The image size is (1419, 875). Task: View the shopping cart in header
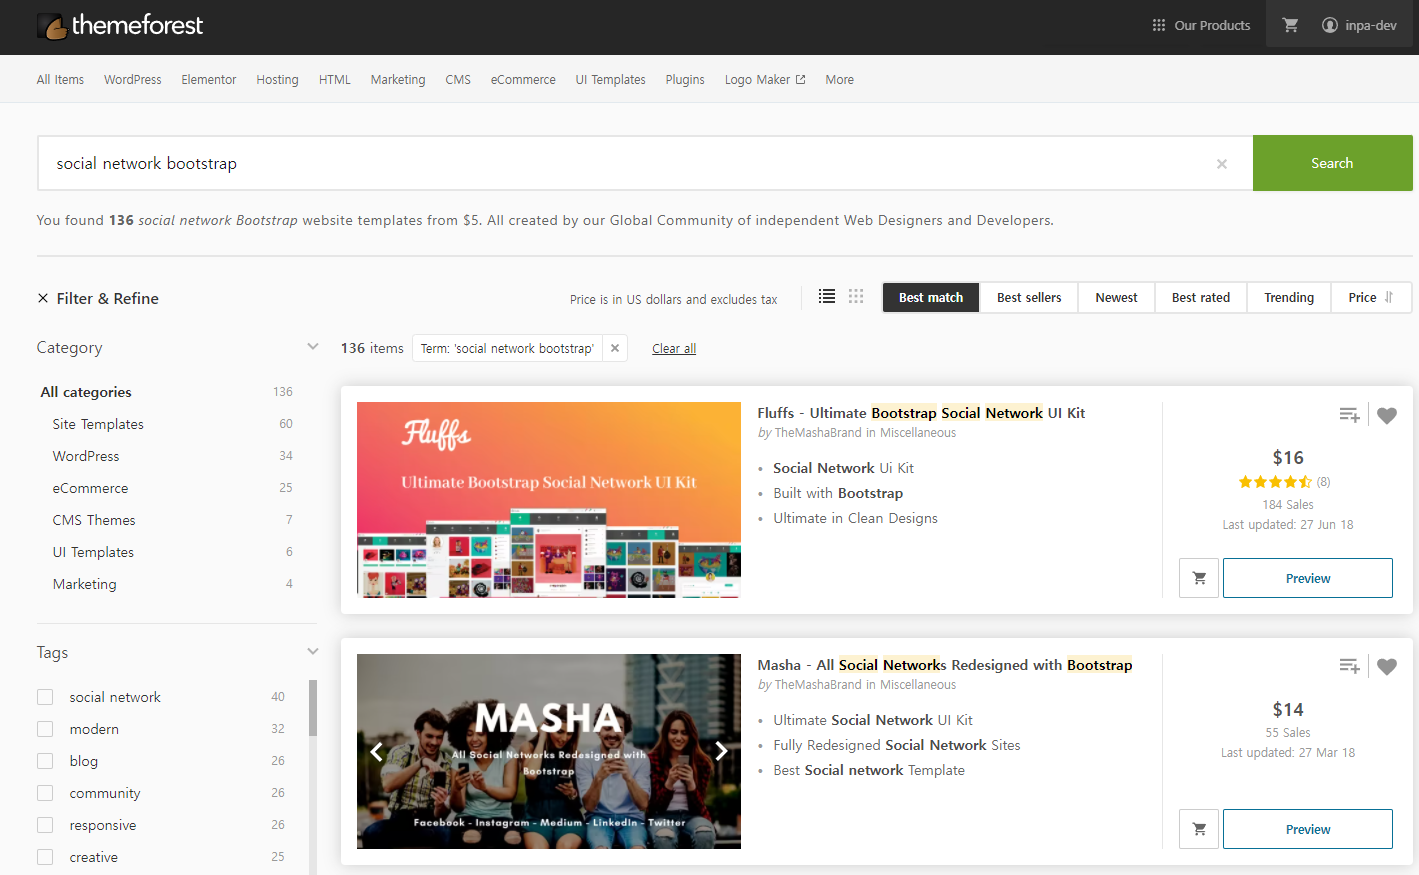1290,25
